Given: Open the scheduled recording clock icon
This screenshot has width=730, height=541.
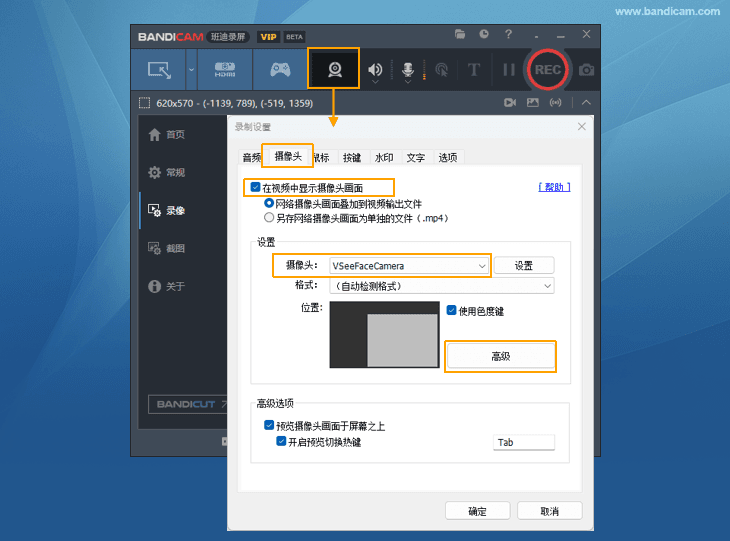Looking at the screenshot, I should point(484,34).
